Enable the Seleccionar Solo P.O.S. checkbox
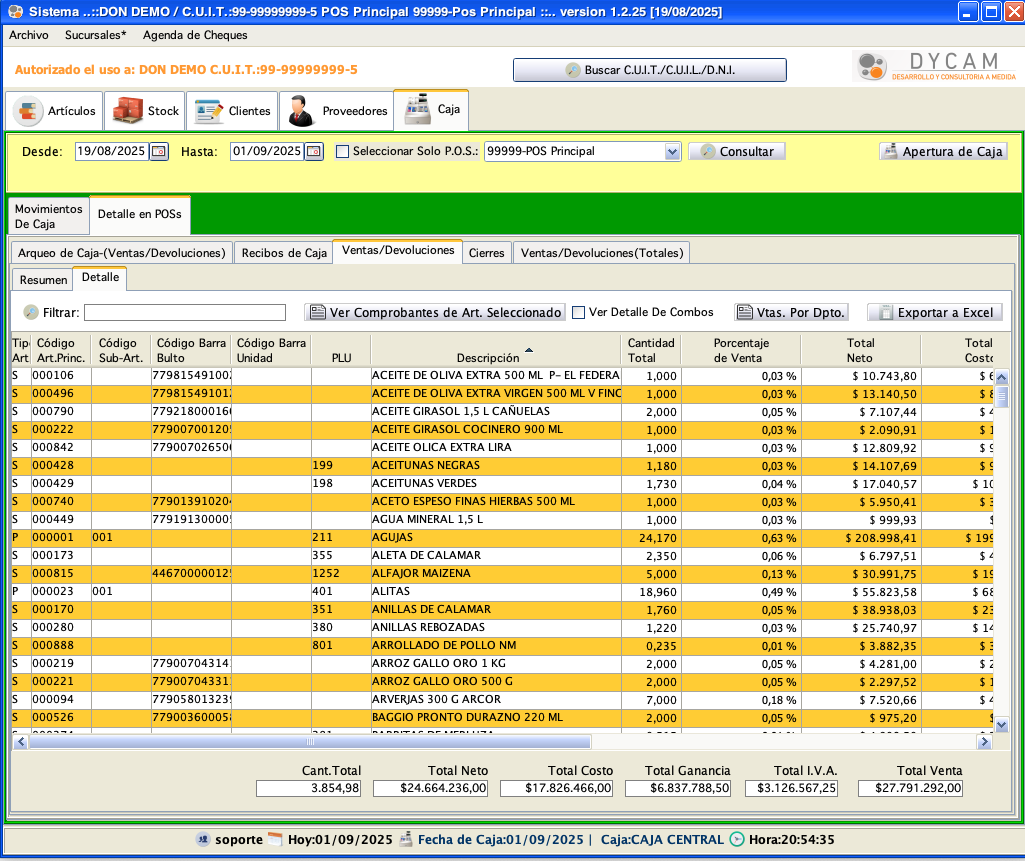Screen dimensions: 1025x861 coord(343,152)
